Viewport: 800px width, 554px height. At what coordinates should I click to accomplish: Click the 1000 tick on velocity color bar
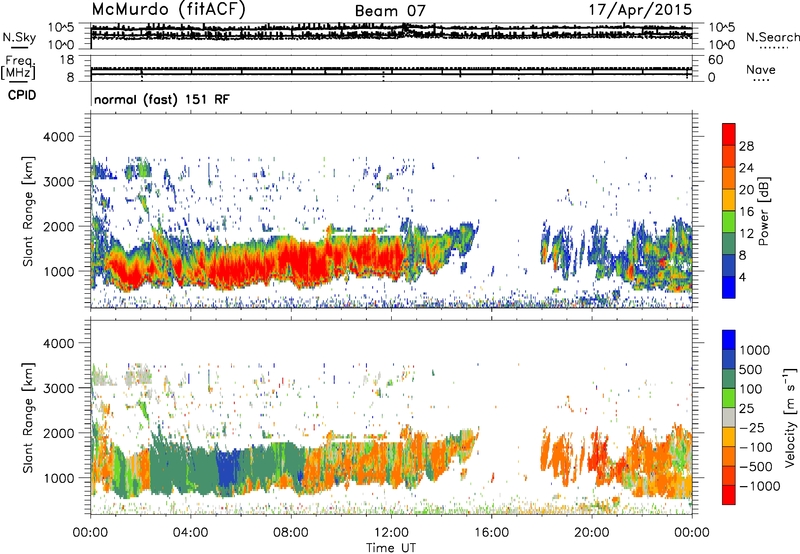pos(755,350)
